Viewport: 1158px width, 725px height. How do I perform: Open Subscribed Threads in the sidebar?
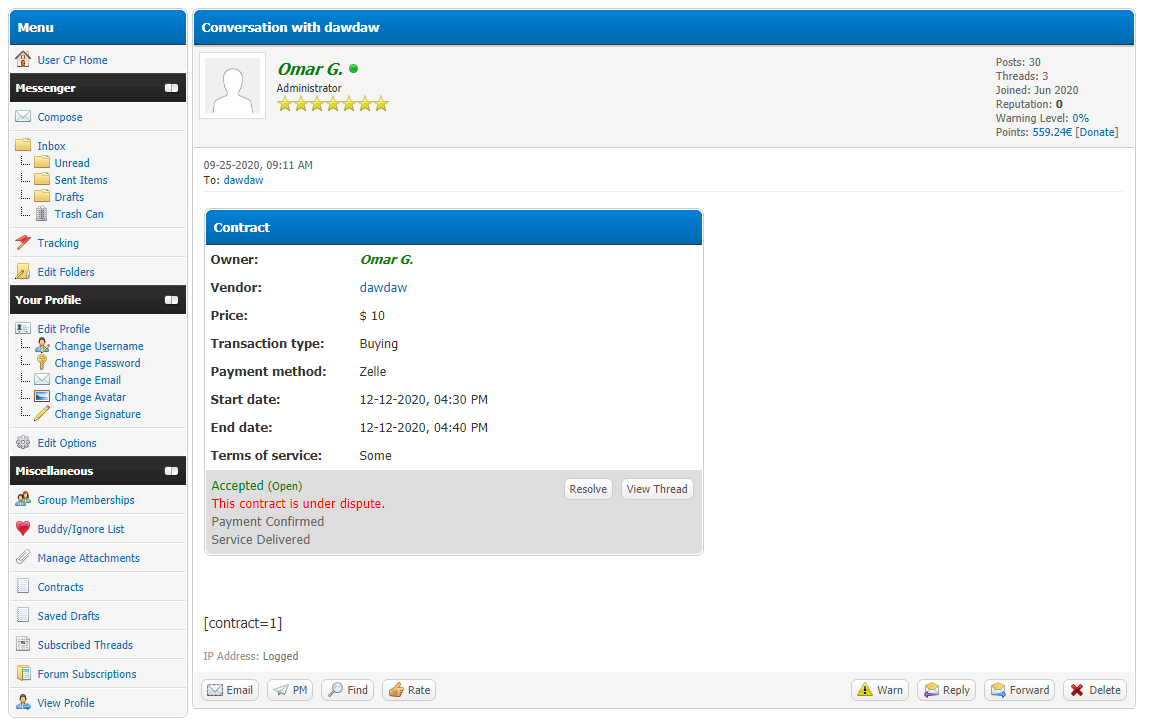pyautogui.click(x=85, y=645)
